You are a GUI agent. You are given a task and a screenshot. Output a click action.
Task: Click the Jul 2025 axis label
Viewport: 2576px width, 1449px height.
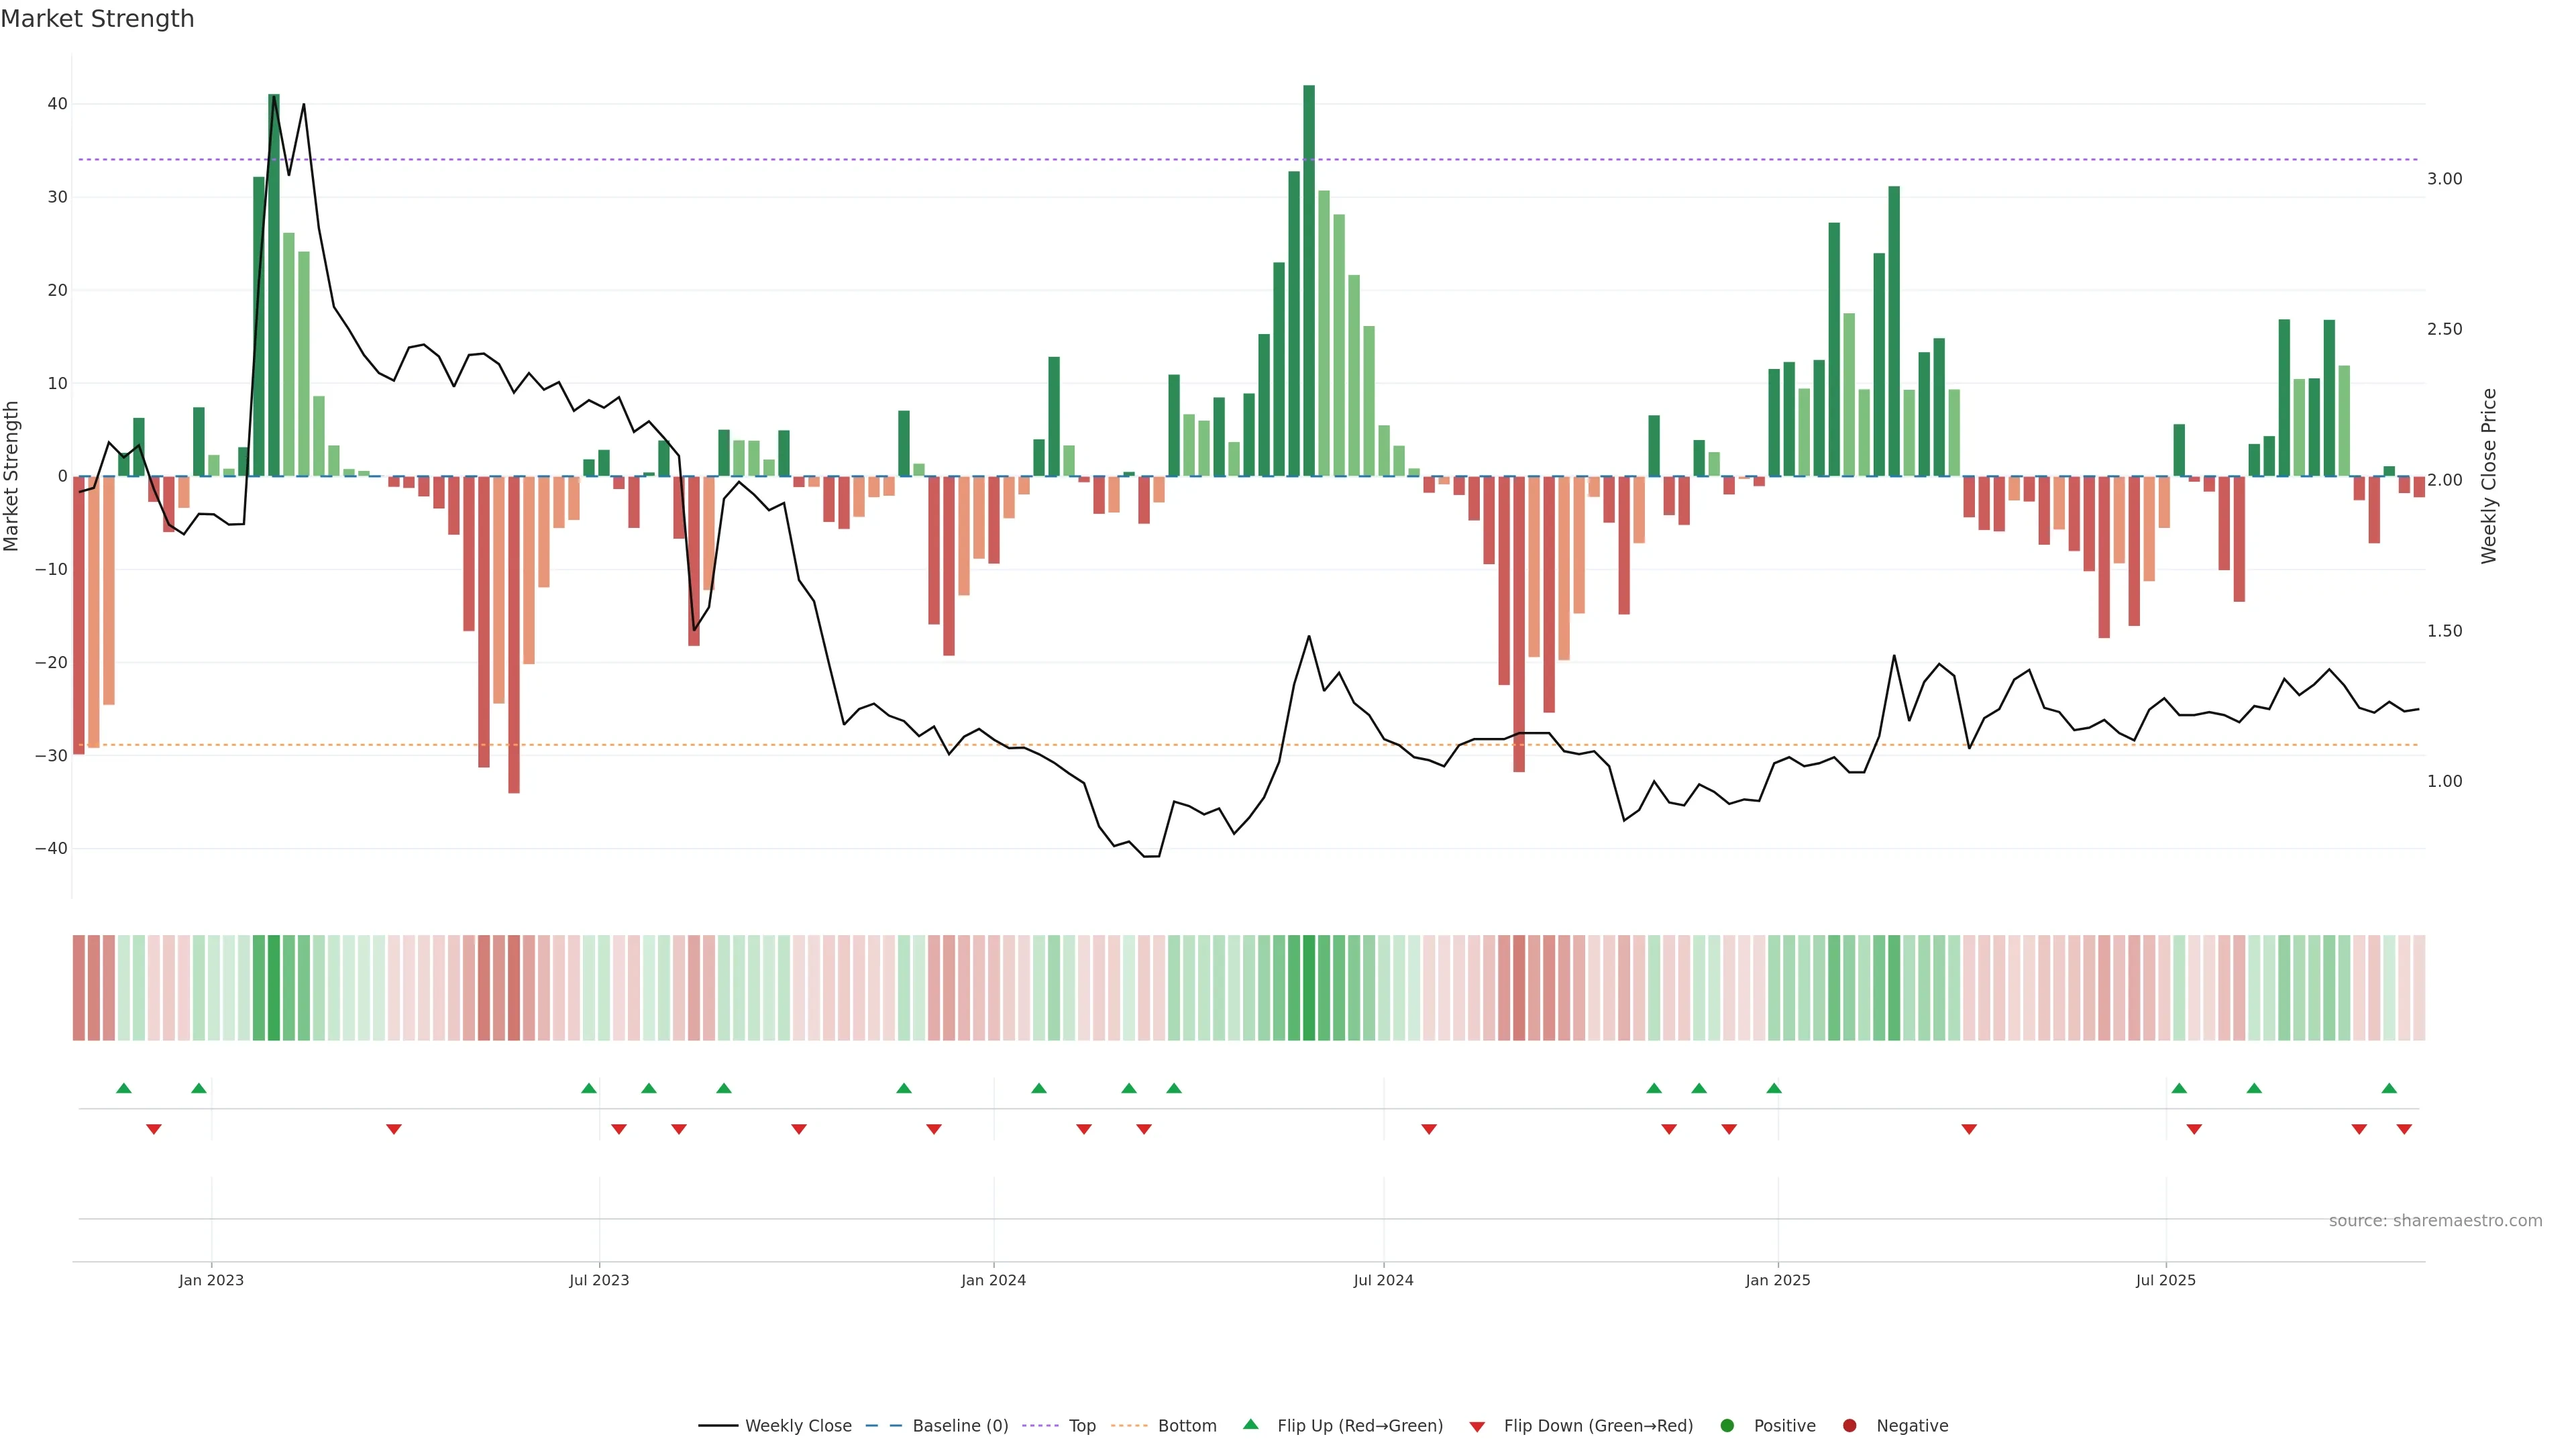(x=2165, y=1280)
